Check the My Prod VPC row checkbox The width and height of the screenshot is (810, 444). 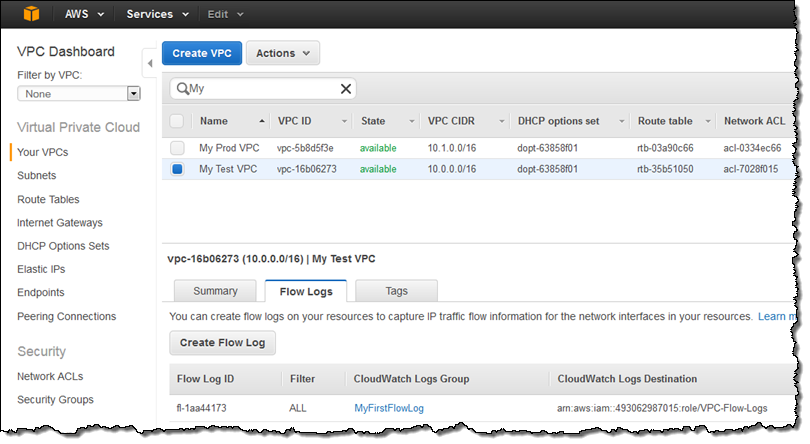coord(177,148)
